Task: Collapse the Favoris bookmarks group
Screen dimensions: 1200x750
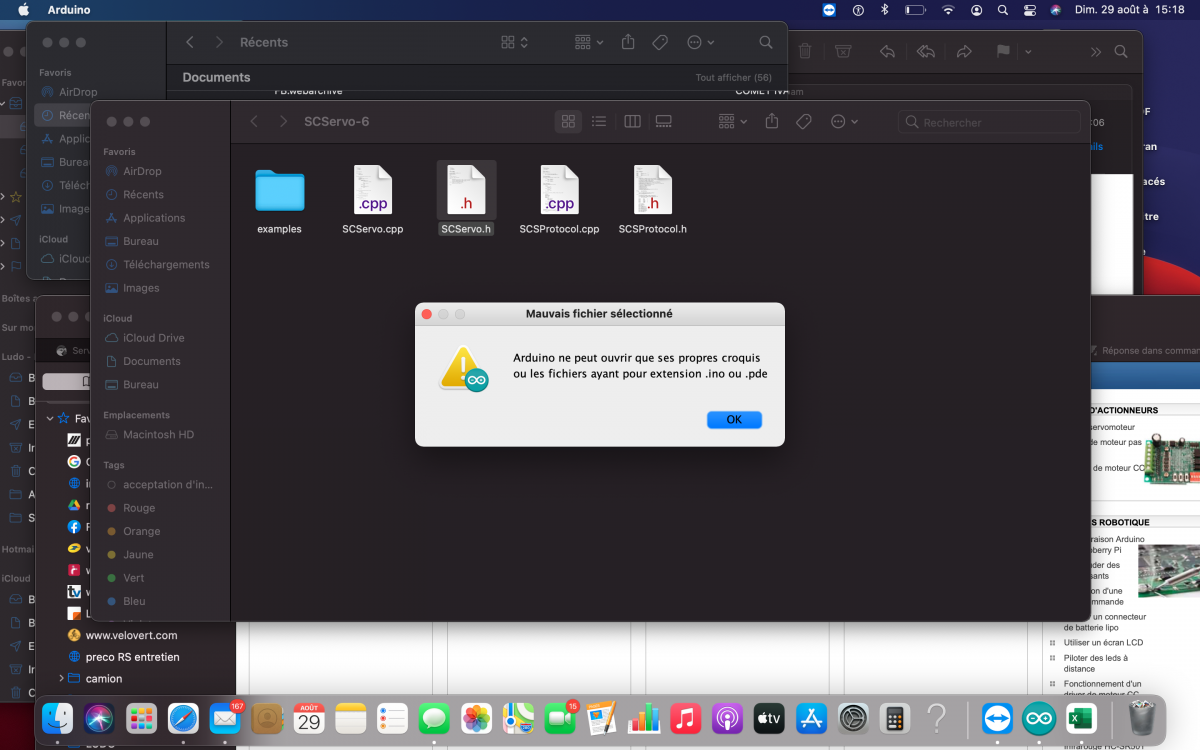Action: point(50,418)
